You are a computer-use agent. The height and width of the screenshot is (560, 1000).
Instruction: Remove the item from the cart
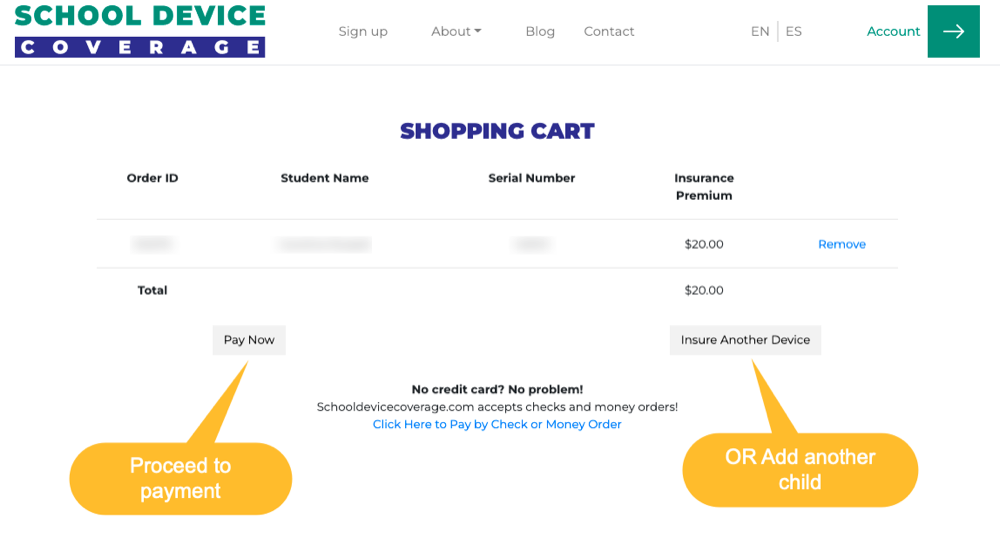coord(842,244)
